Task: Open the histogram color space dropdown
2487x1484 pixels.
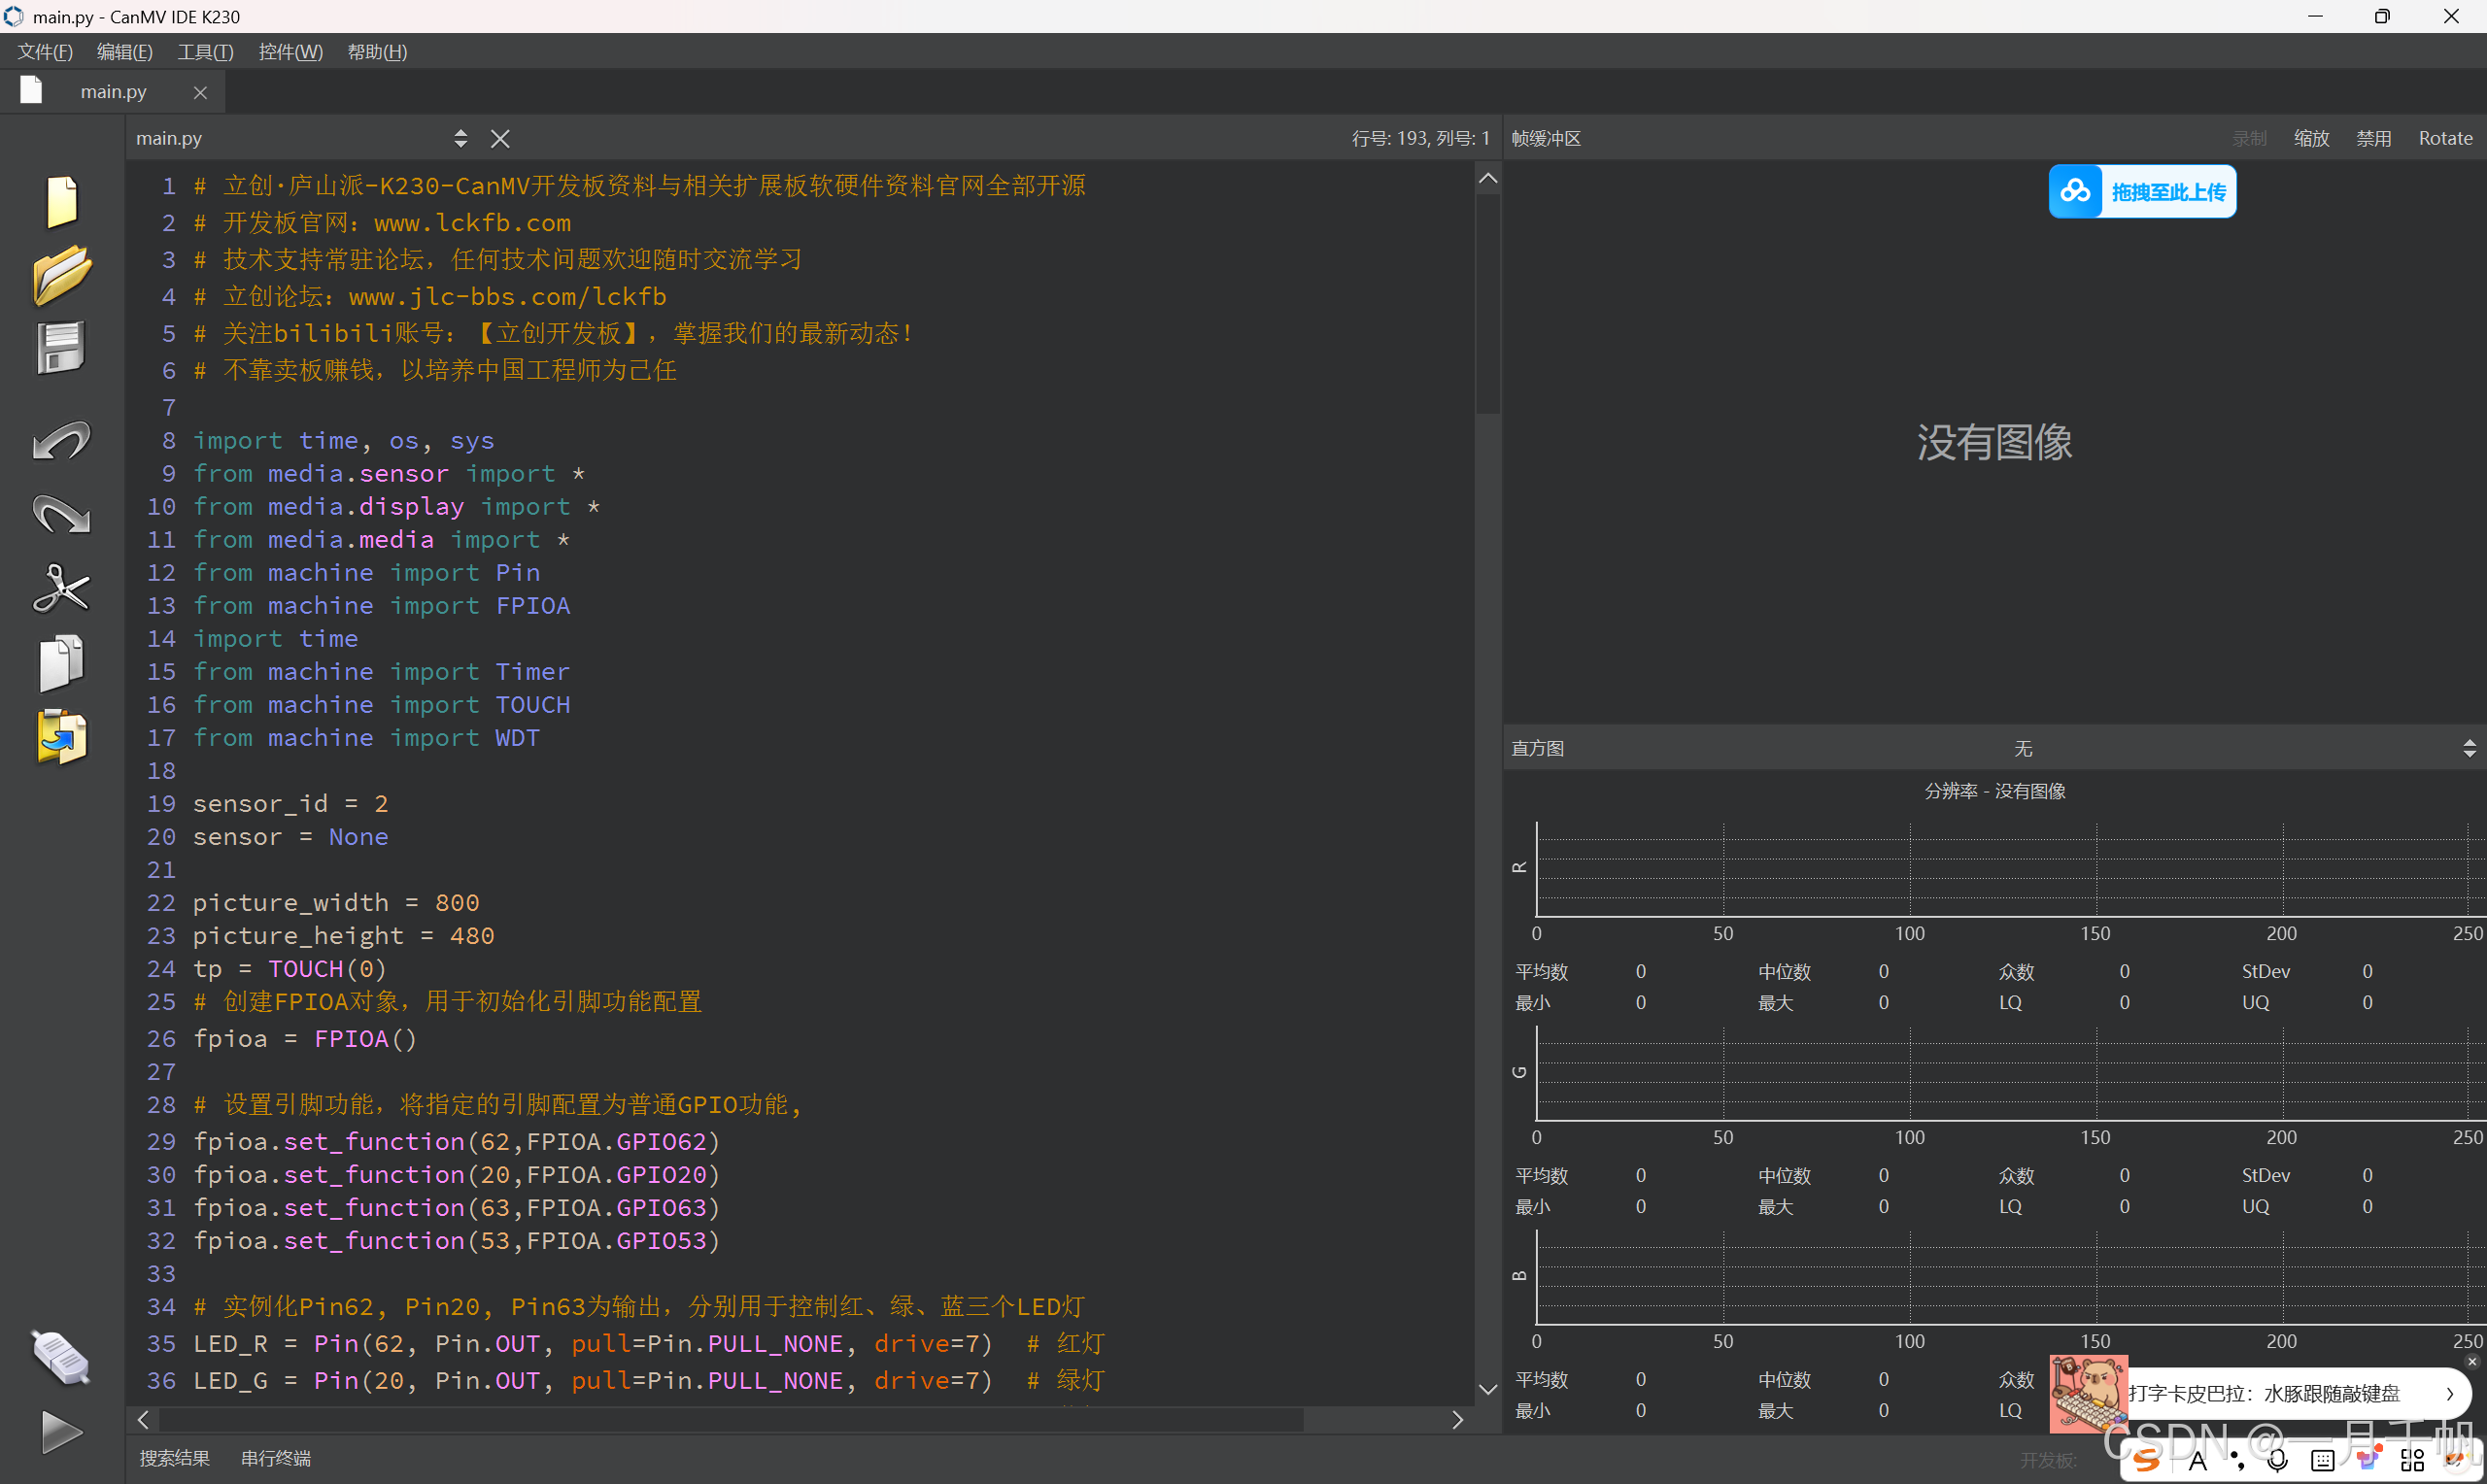Action: tap(2469, 748)
